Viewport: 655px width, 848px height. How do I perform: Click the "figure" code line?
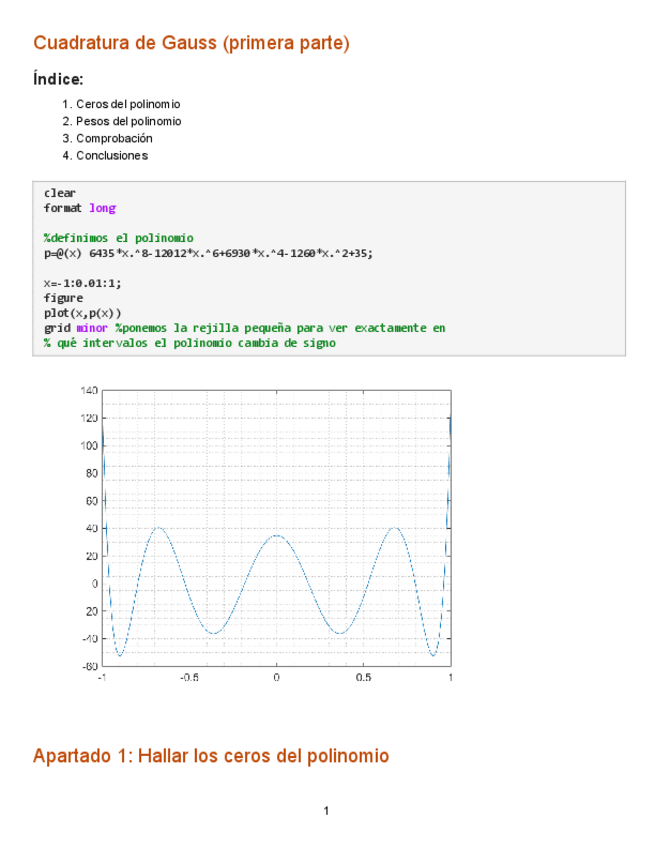63,298
